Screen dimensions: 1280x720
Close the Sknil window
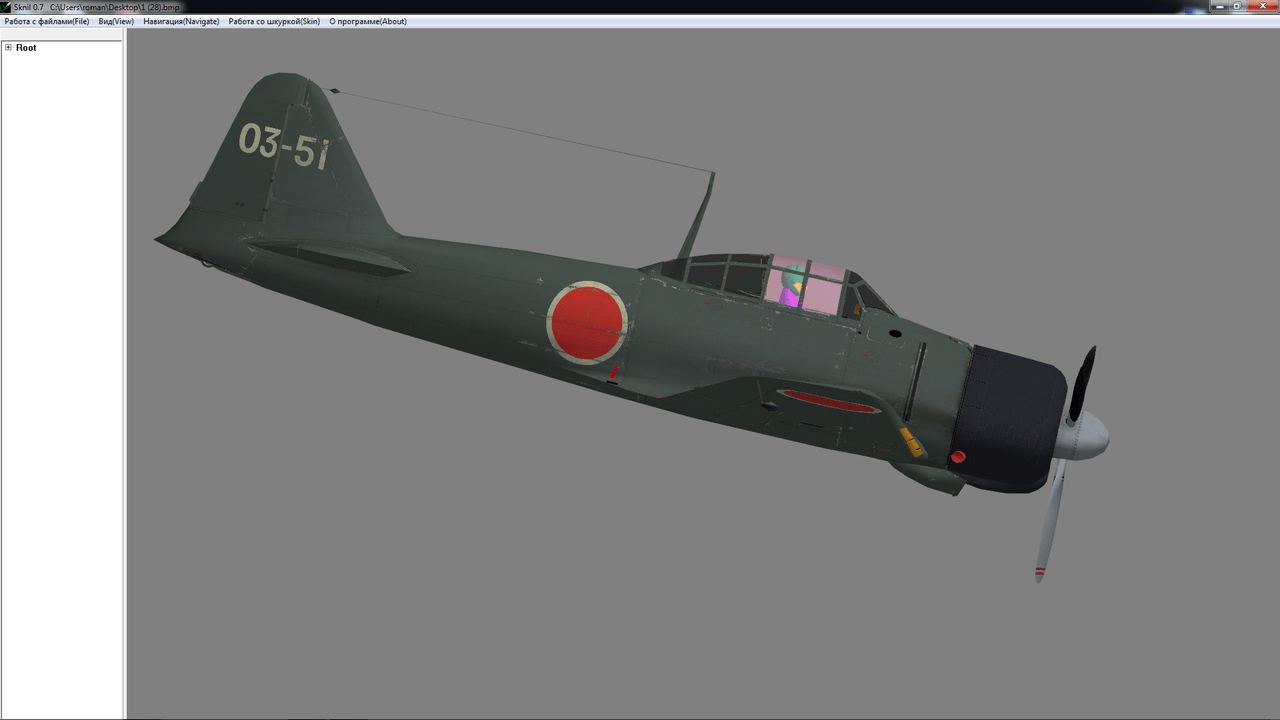(x=1261, y=6)
